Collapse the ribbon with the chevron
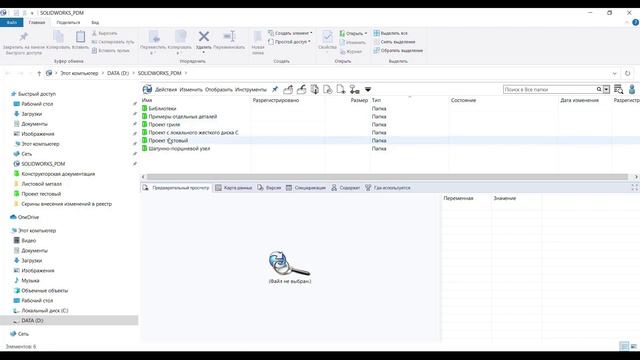 pos(627,22)
